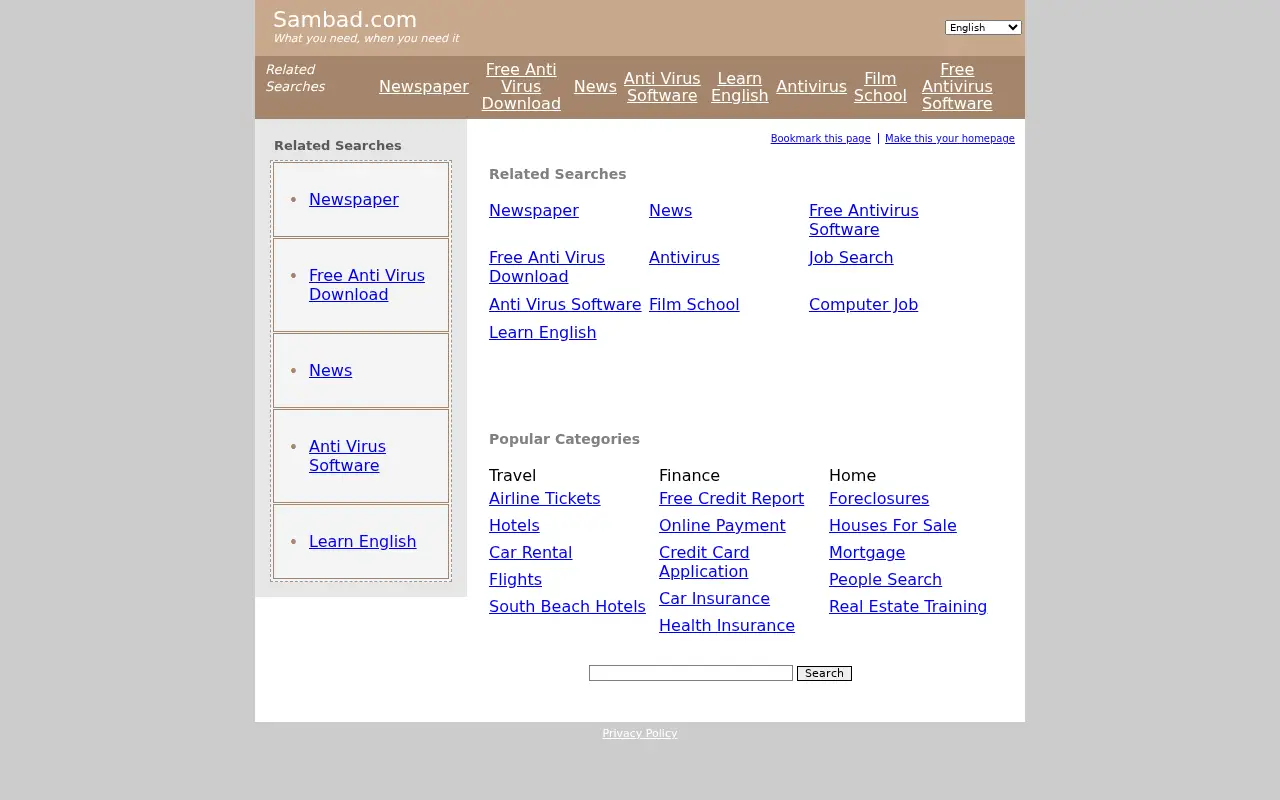1280x800 pixels.
Task: Click the Travel category heading
Action: [x=512, y=475]
